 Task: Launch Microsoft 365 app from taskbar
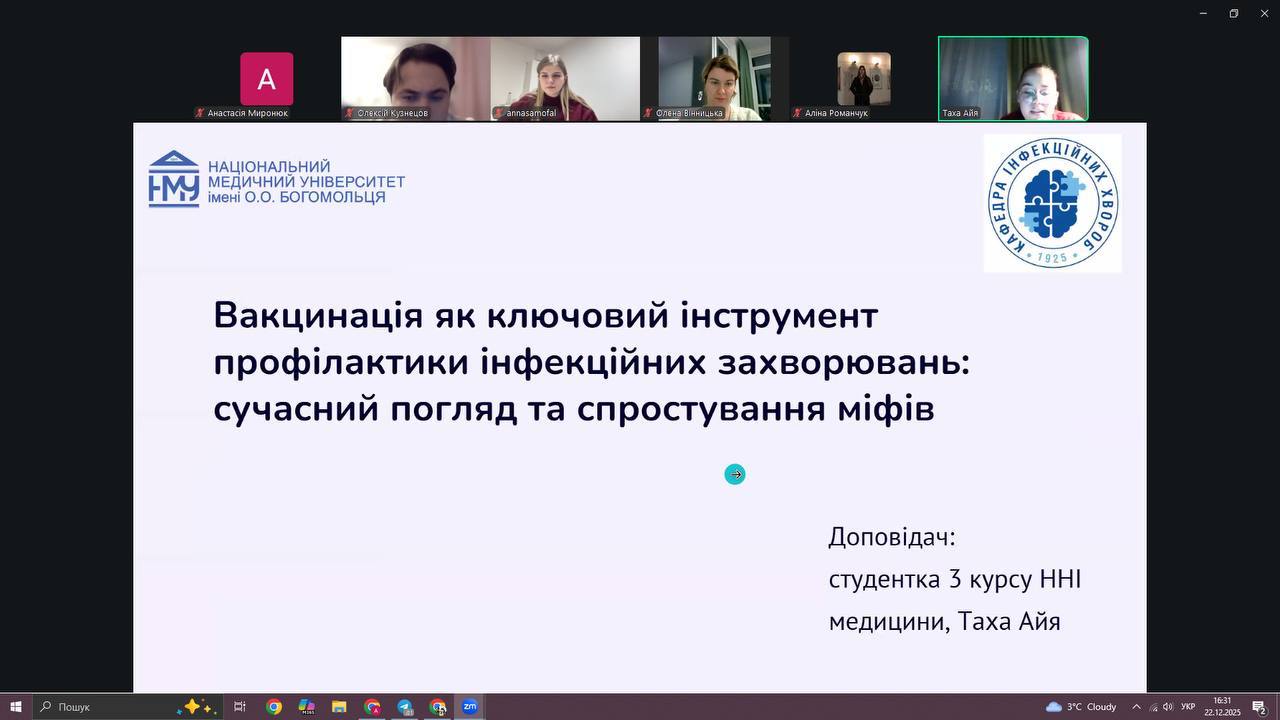tap(307, 707)
